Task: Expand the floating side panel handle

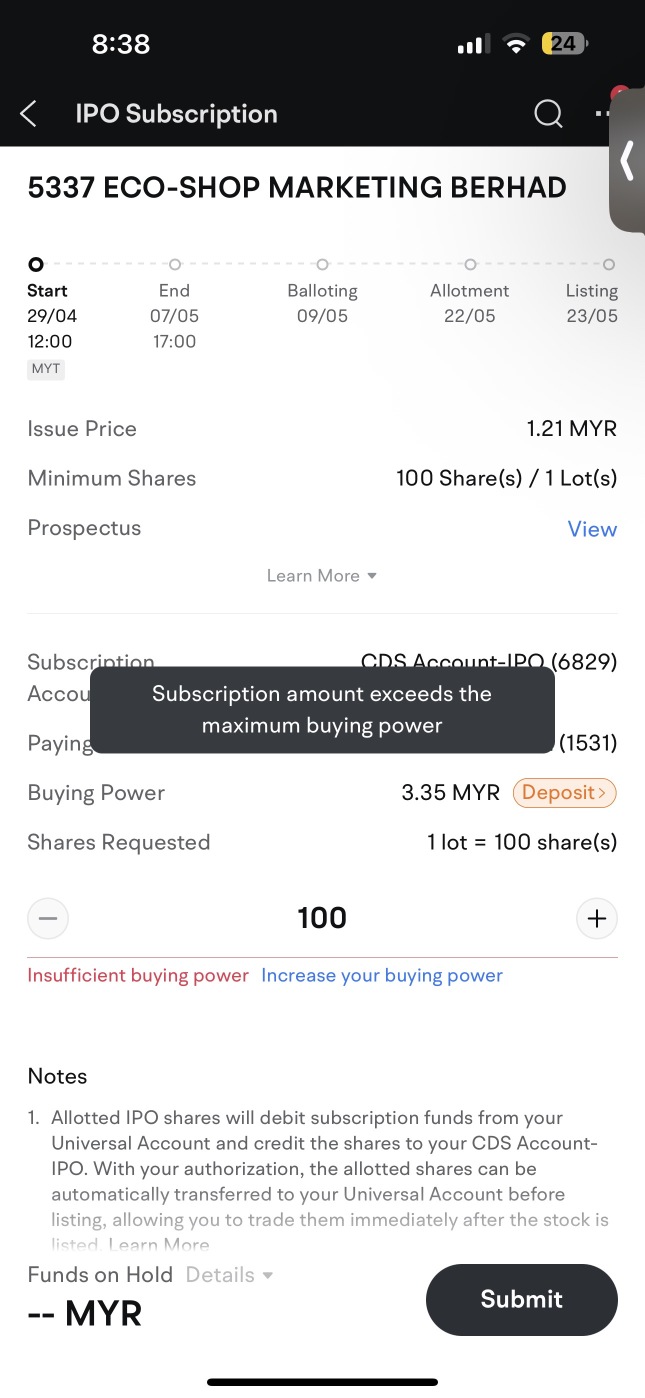Action: pyautogui.click(x=627, y=160)
